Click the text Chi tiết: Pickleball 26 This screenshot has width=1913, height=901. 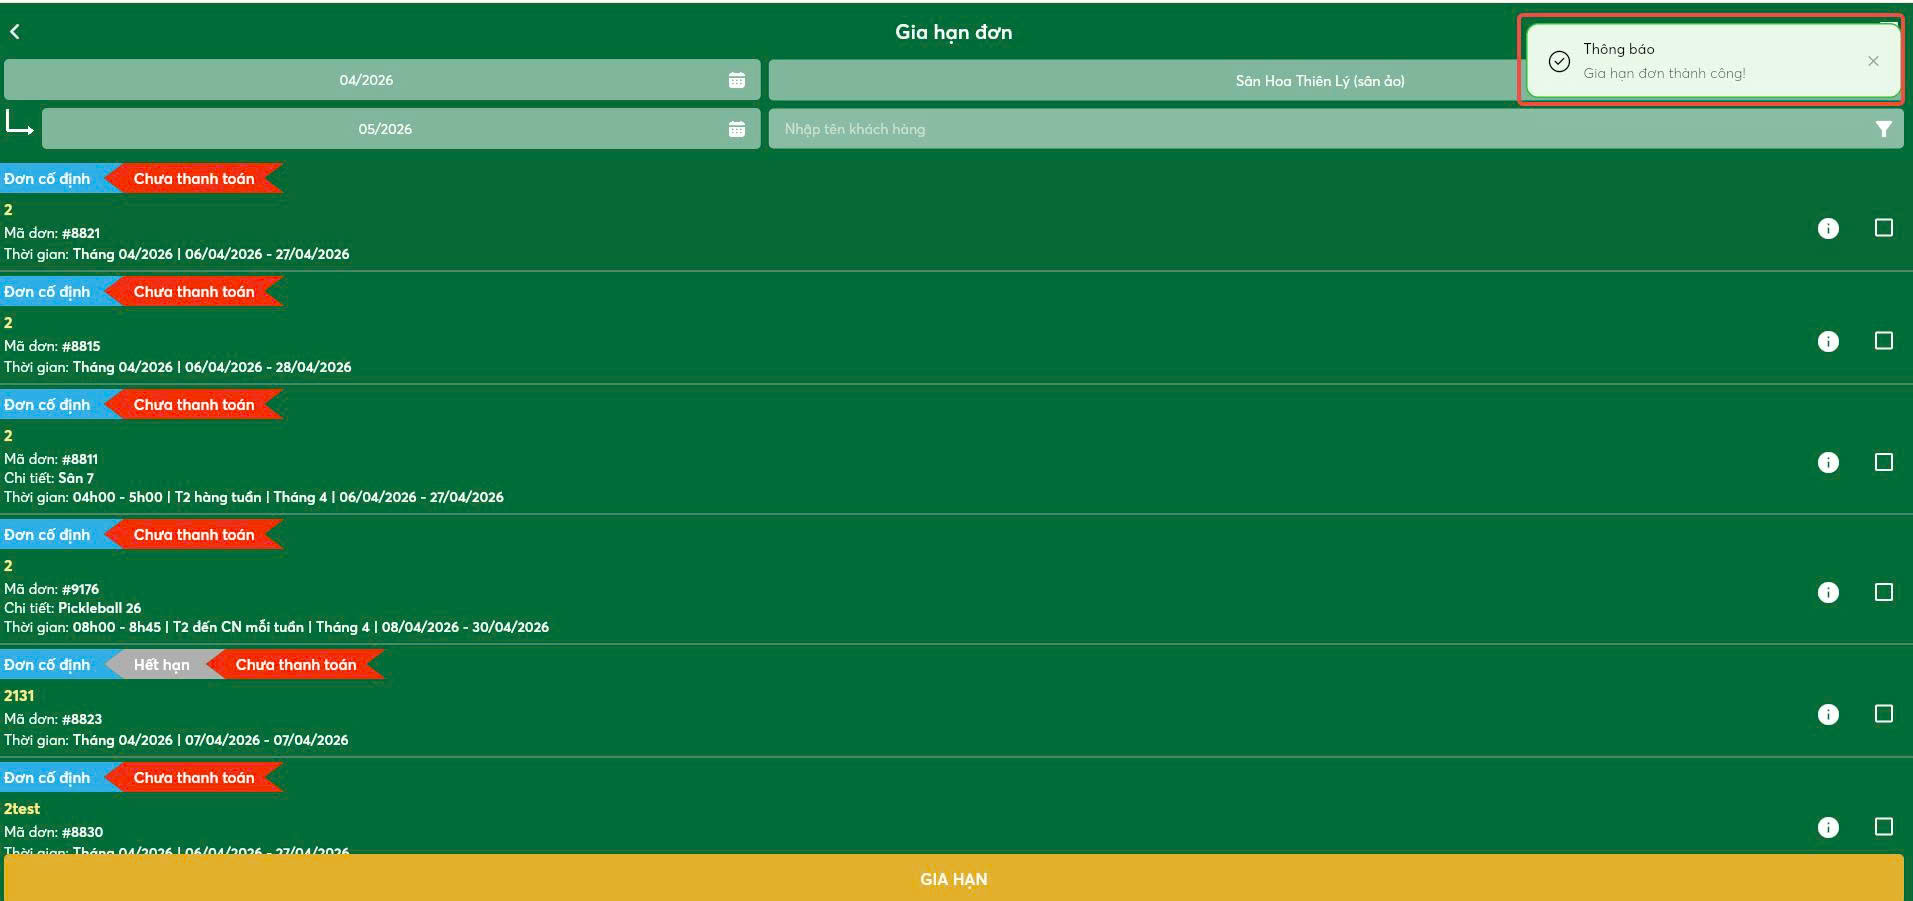click(73, 608)
